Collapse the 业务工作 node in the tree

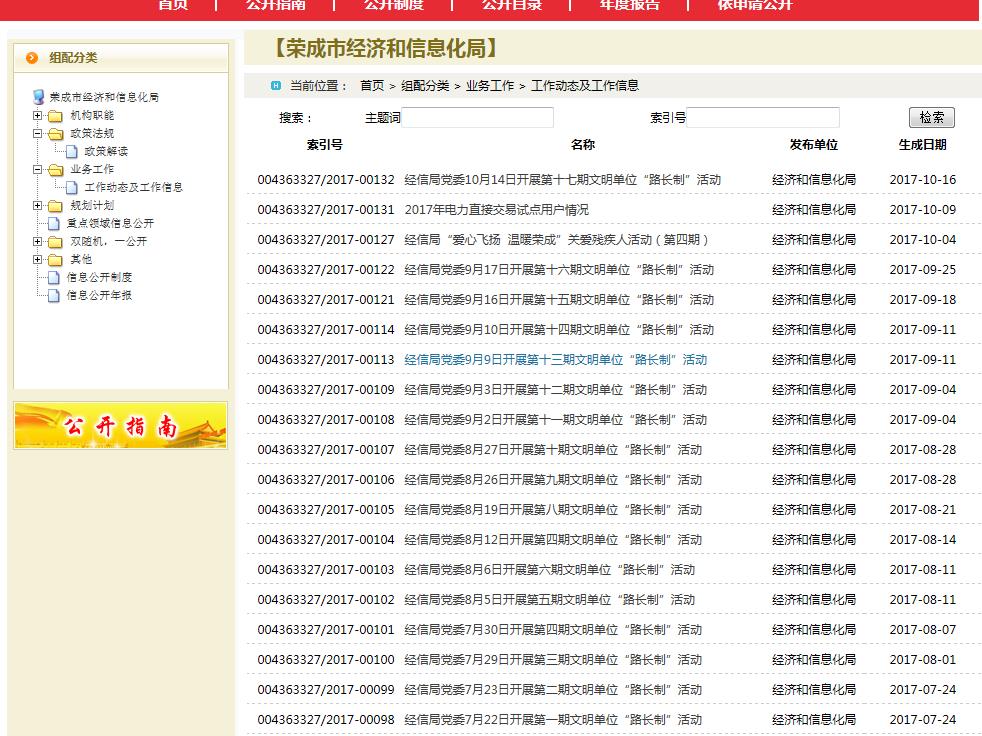[38, 170]
